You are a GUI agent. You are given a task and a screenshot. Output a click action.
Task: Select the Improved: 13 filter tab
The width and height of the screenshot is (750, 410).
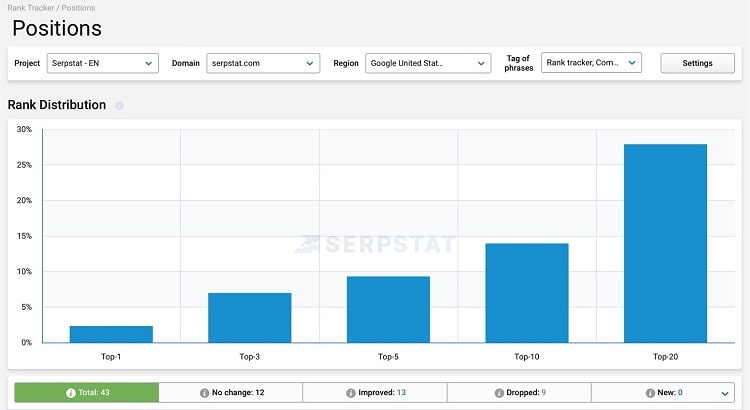point(375,392)
